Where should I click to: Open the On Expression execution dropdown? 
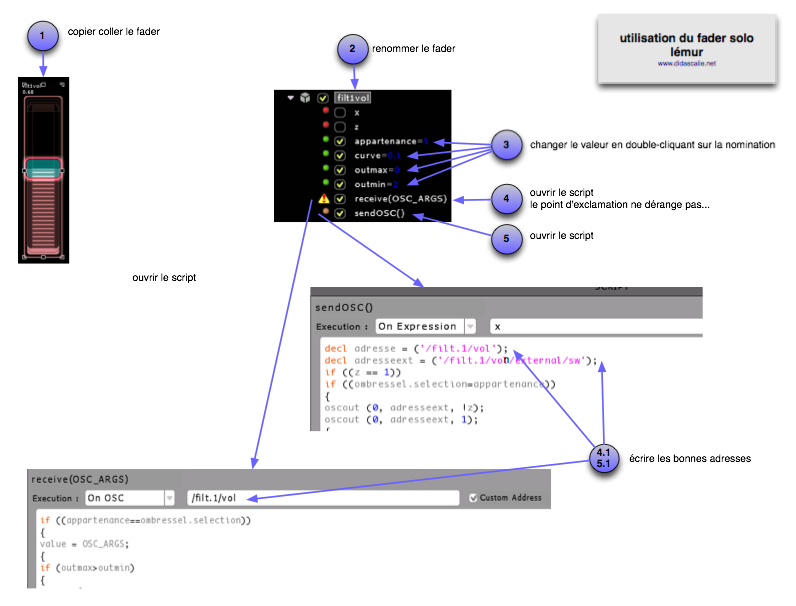(424, 326)
